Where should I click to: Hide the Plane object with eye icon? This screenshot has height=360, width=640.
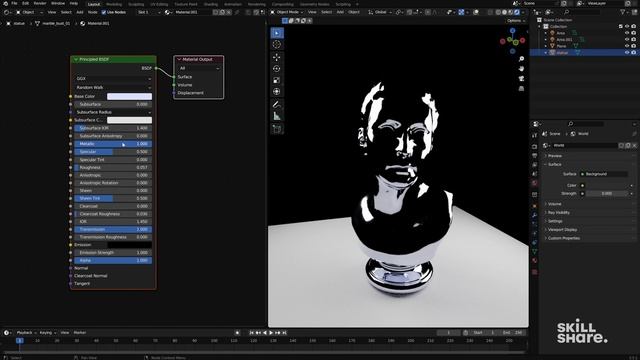click(x=627, y=46)
